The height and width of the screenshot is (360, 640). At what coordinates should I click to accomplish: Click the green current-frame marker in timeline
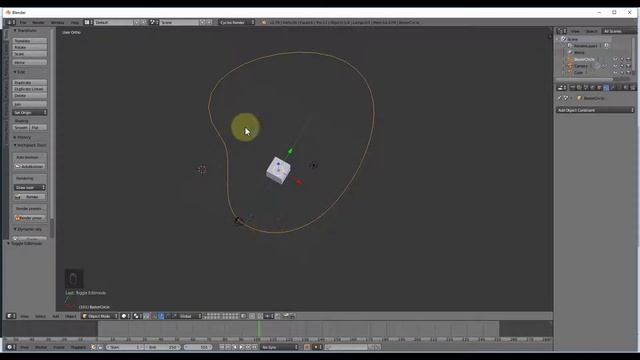tap(258, 329)
